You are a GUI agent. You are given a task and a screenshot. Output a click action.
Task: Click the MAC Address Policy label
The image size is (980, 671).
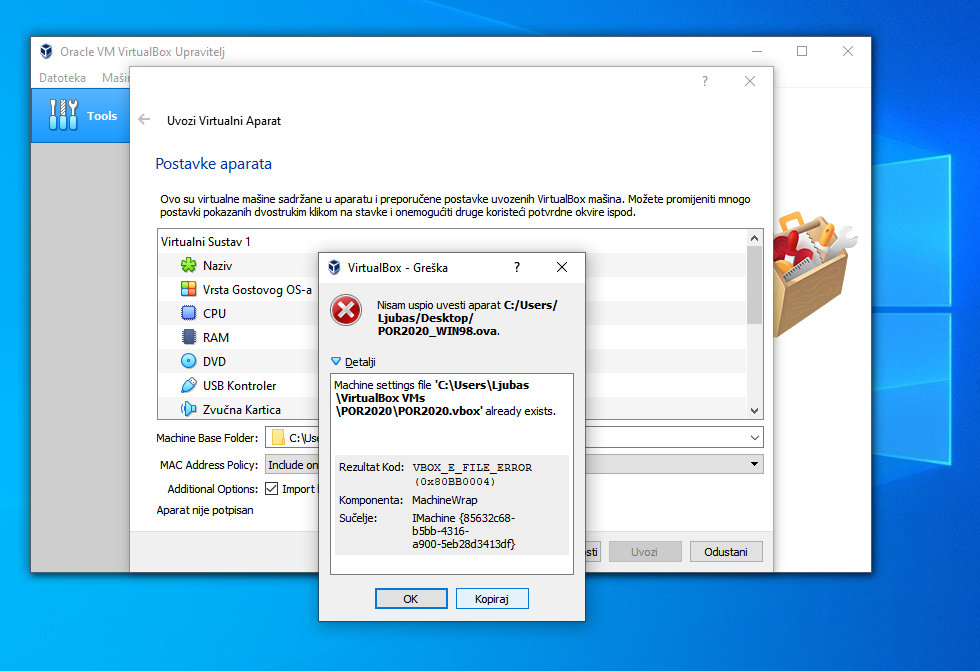click(x=209, y=465)
